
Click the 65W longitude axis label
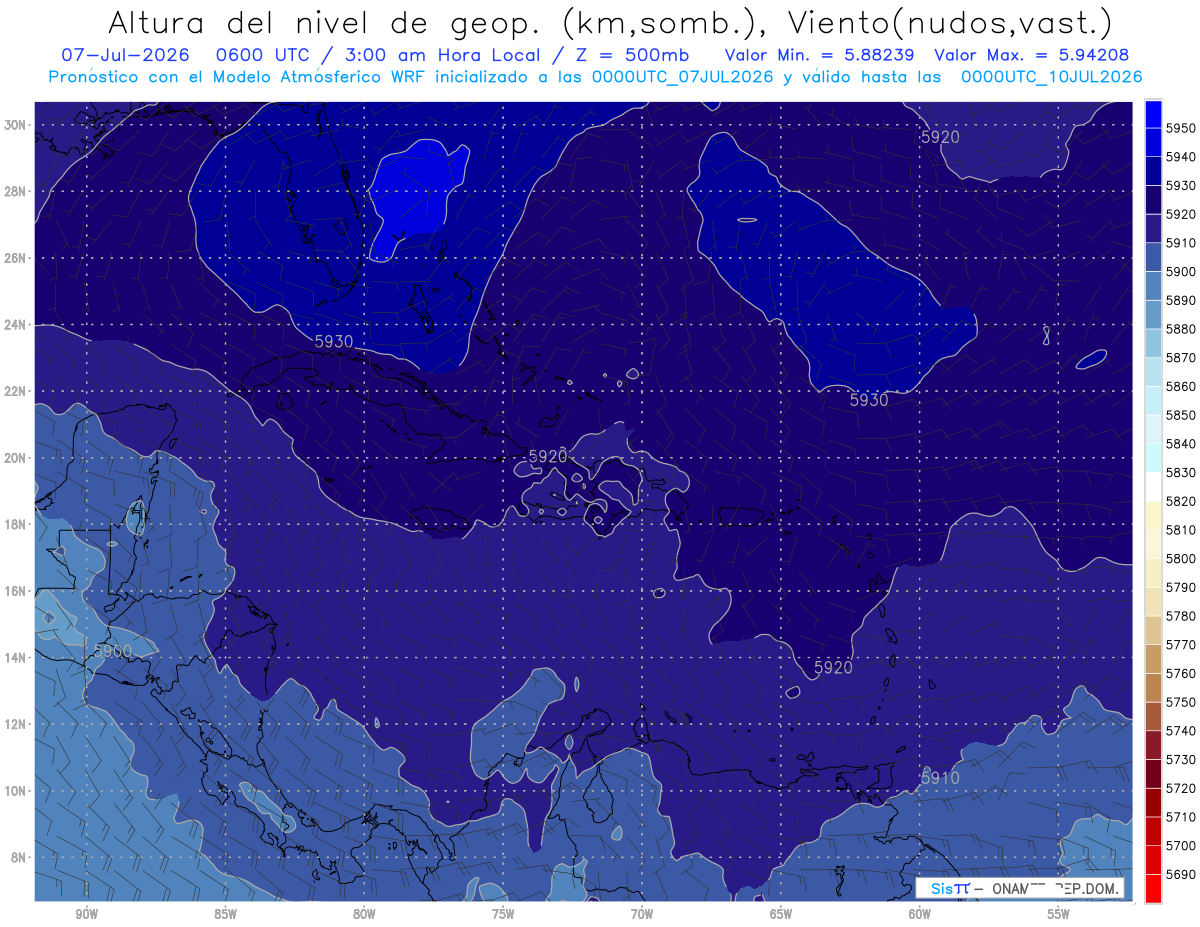tap(781, 914)
